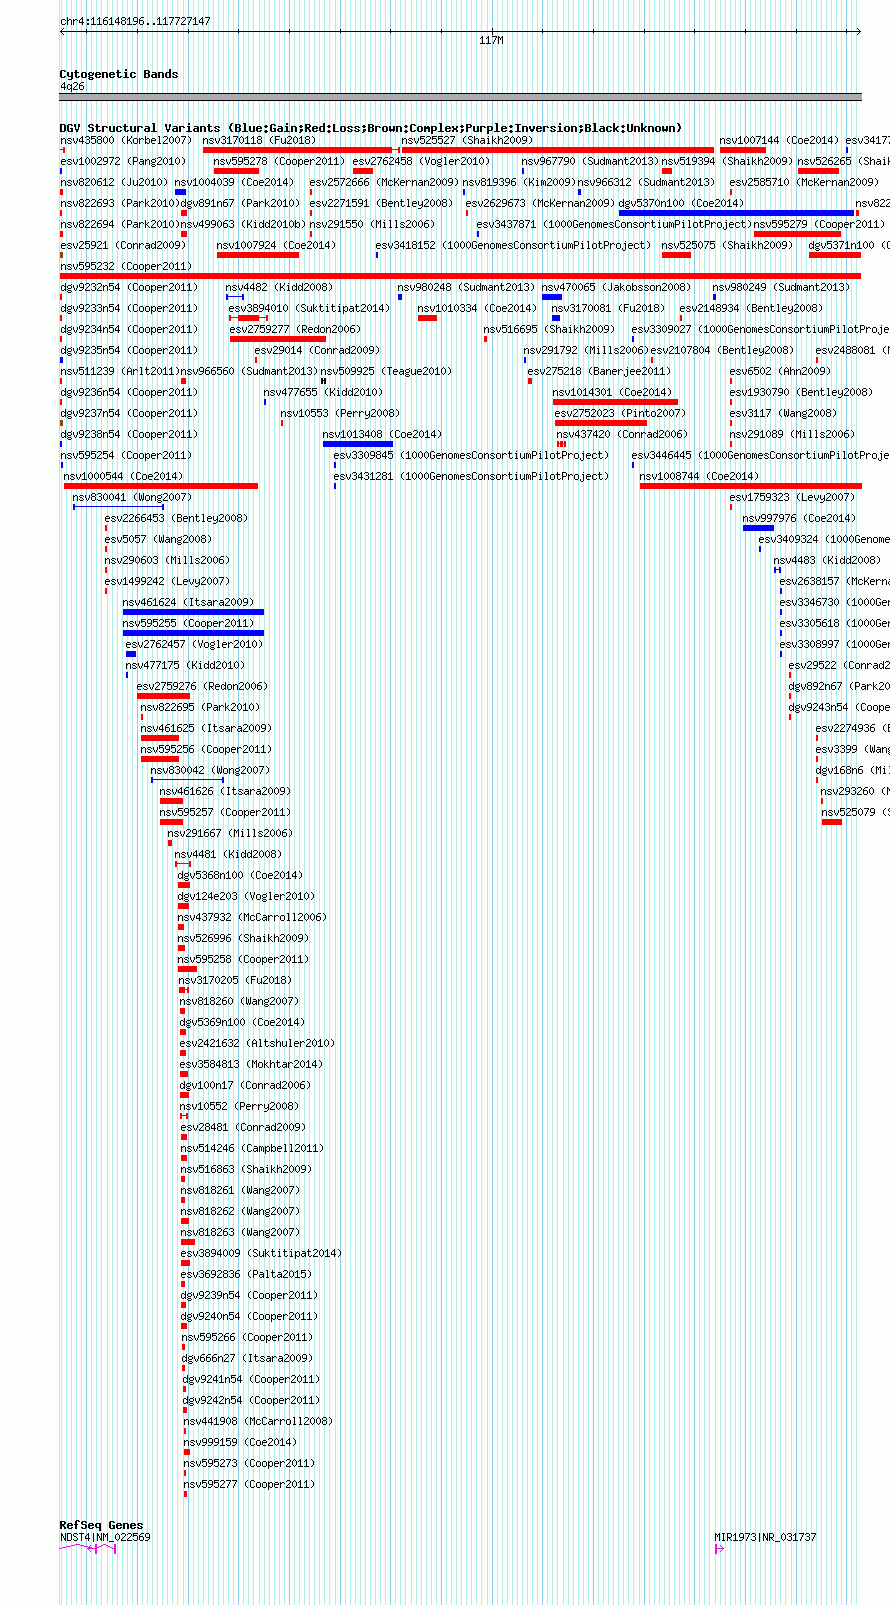Click nsv1010334 (Coe2014) variant label

click(x=477, y=308)
